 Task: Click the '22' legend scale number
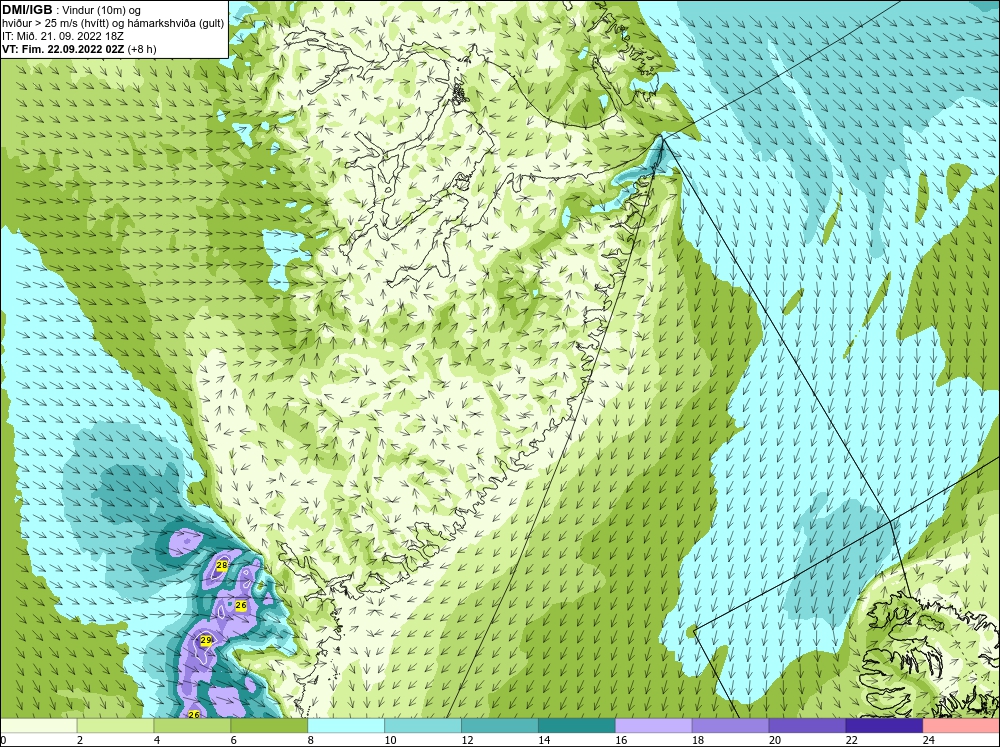(x=851, y=740)
